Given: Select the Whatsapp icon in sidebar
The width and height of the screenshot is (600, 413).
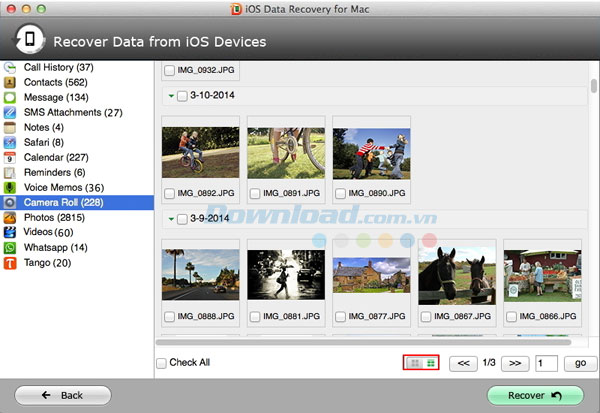Looking at the screenshot, I should click(10, 247).
